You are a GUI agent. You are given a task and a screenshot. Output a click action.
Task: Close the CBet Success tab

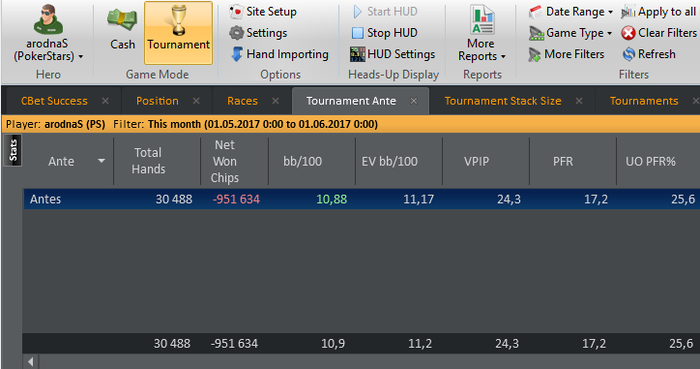click(105, 101)
